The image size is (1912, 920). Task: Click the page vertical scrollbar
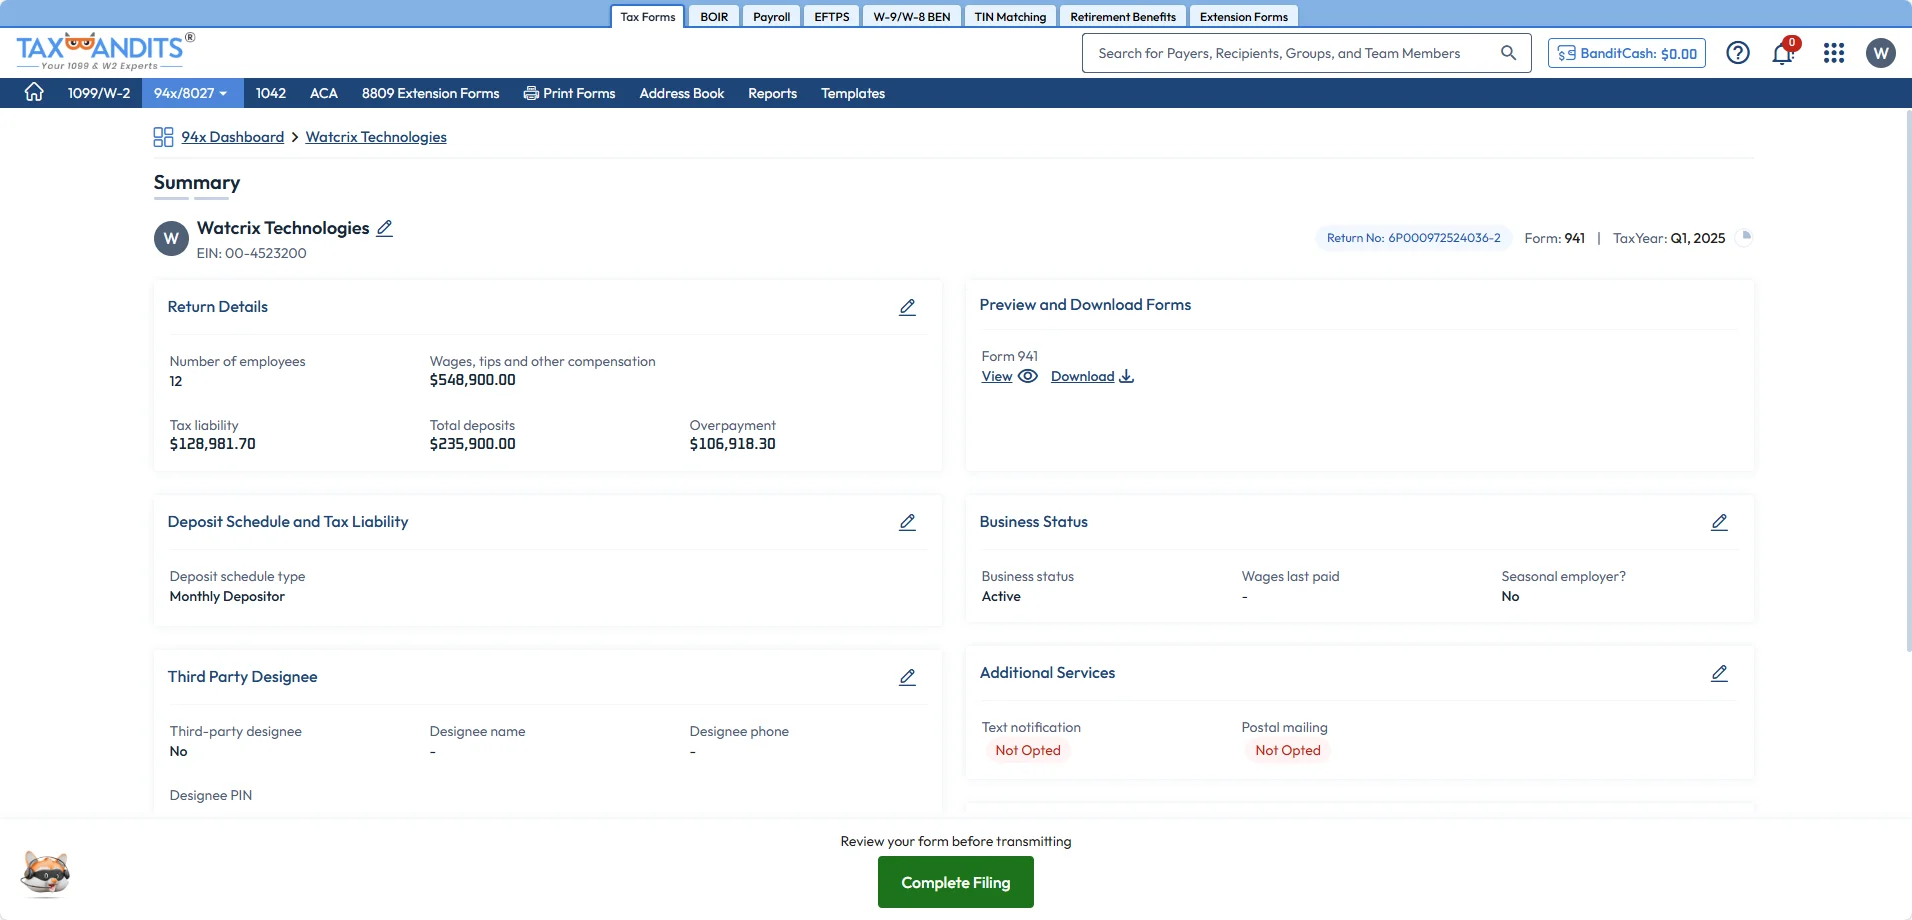point(1908,380)
